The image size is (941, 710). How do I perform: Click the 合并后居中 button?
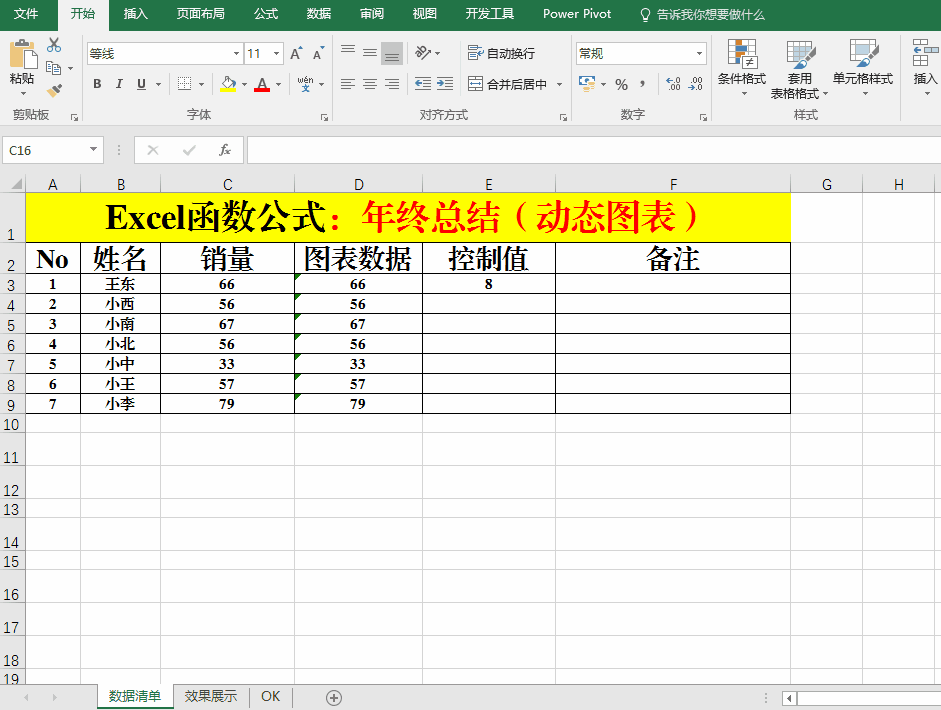pos(508,84)
